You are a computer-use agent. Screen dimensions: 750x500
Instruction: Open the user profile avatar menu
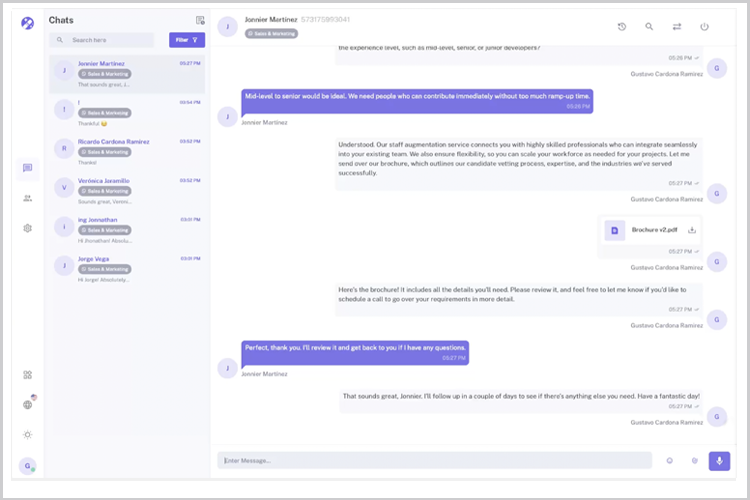28,465
